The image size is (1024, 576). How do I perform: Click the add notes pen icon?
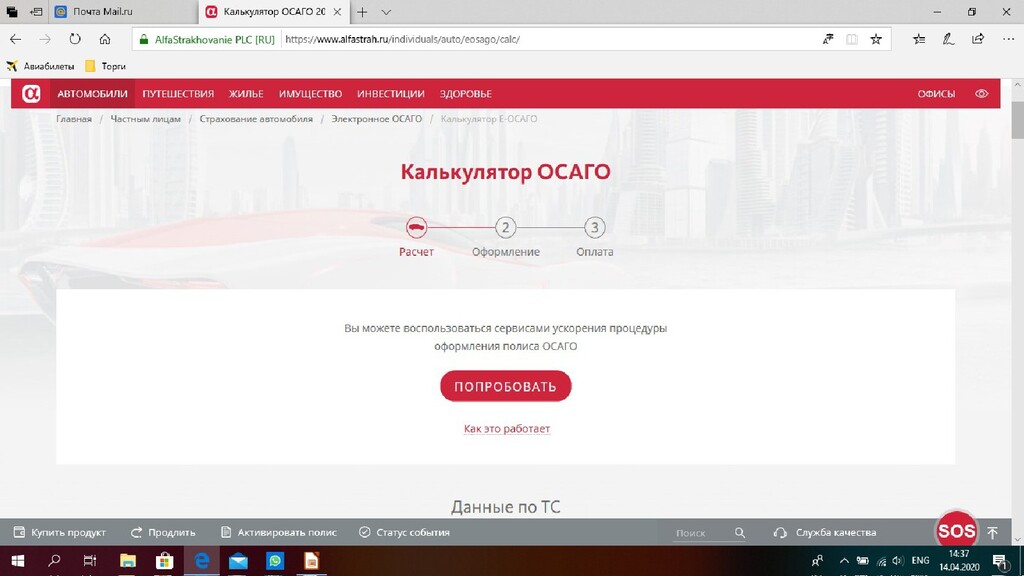tap(948, 39)
